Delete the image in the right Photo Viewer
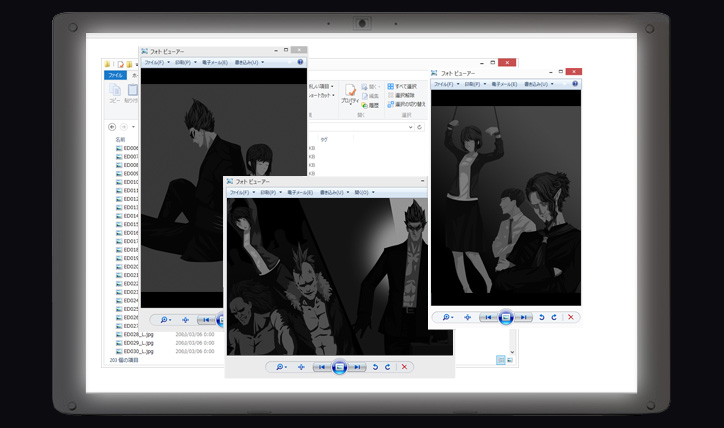Screen dimensions: 724x428 point(571,317)
